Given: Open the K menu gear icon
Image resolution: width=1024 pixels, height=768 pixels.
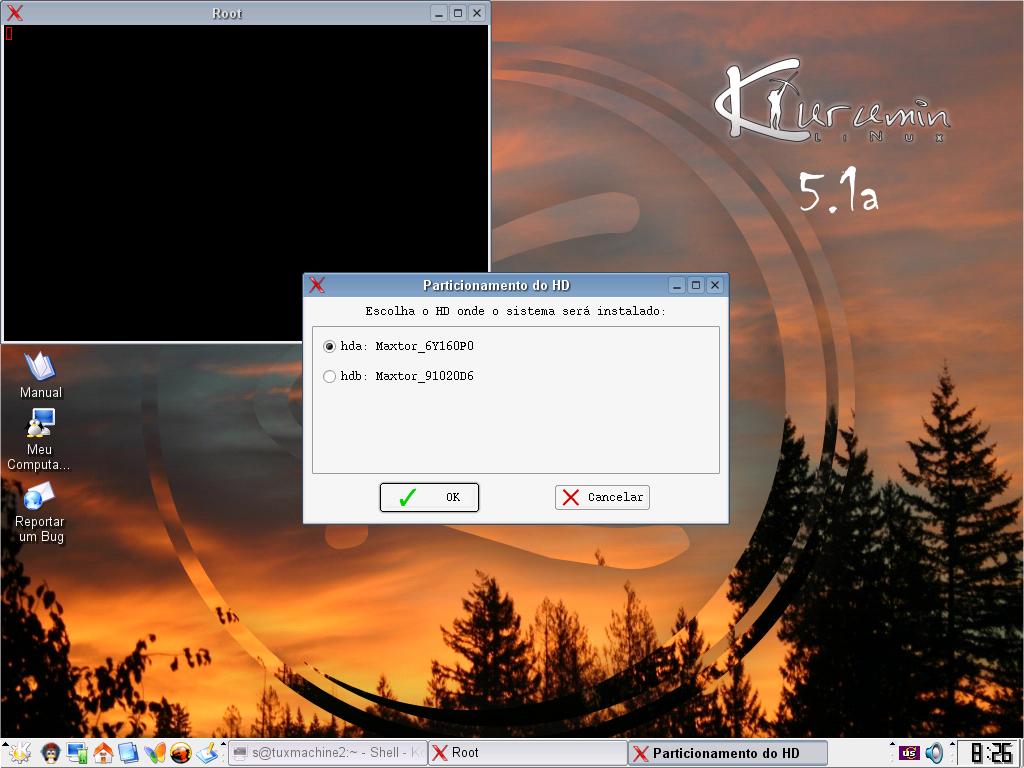Looking at the screenshot, I should point(19,753).
